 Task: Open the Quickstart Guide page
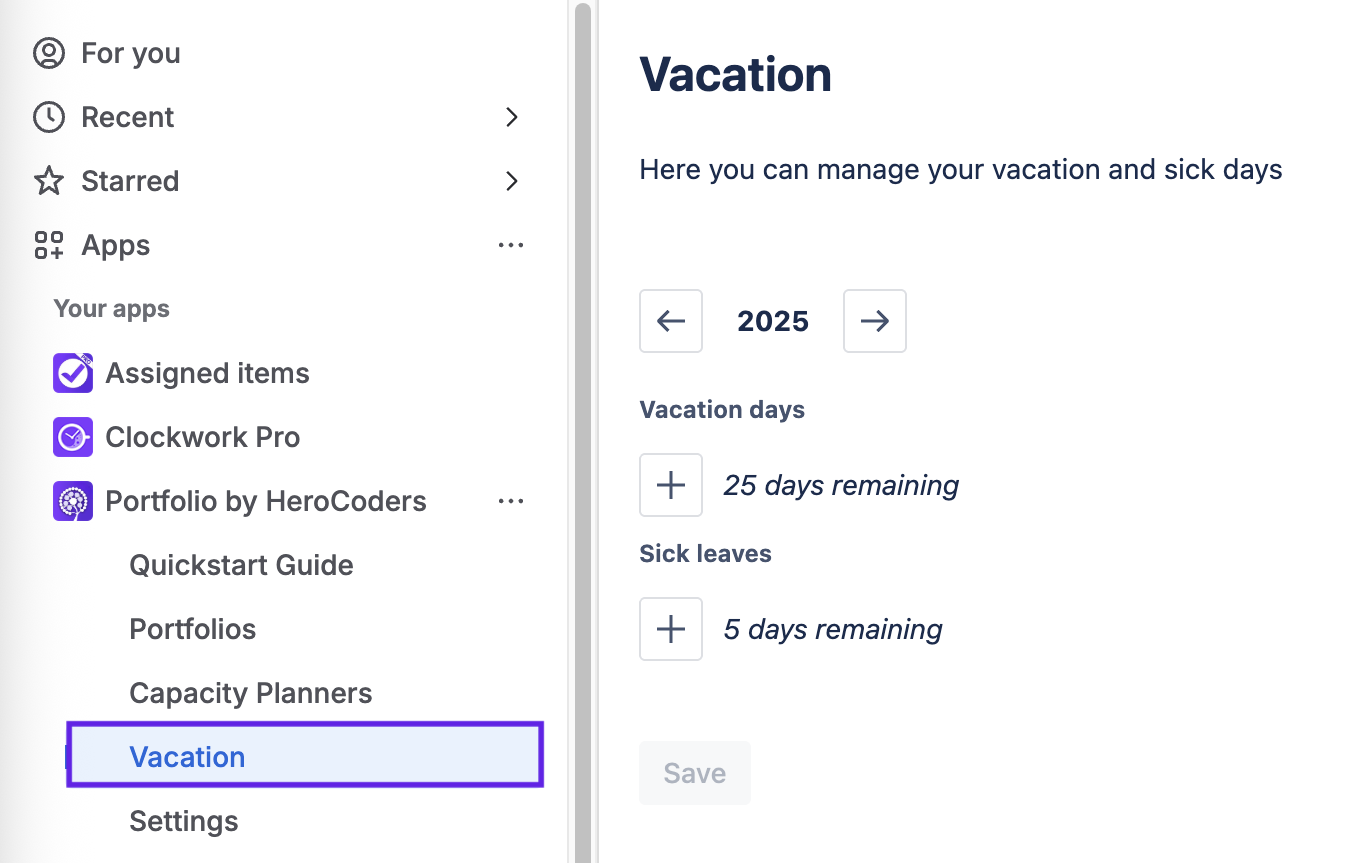[x=241, y=565]
